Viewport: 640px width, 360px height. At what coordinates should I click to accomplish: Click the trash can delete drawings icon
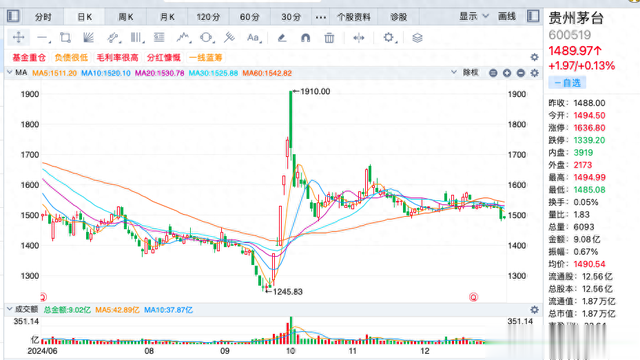pyautogui.click(x=329, y=38)
